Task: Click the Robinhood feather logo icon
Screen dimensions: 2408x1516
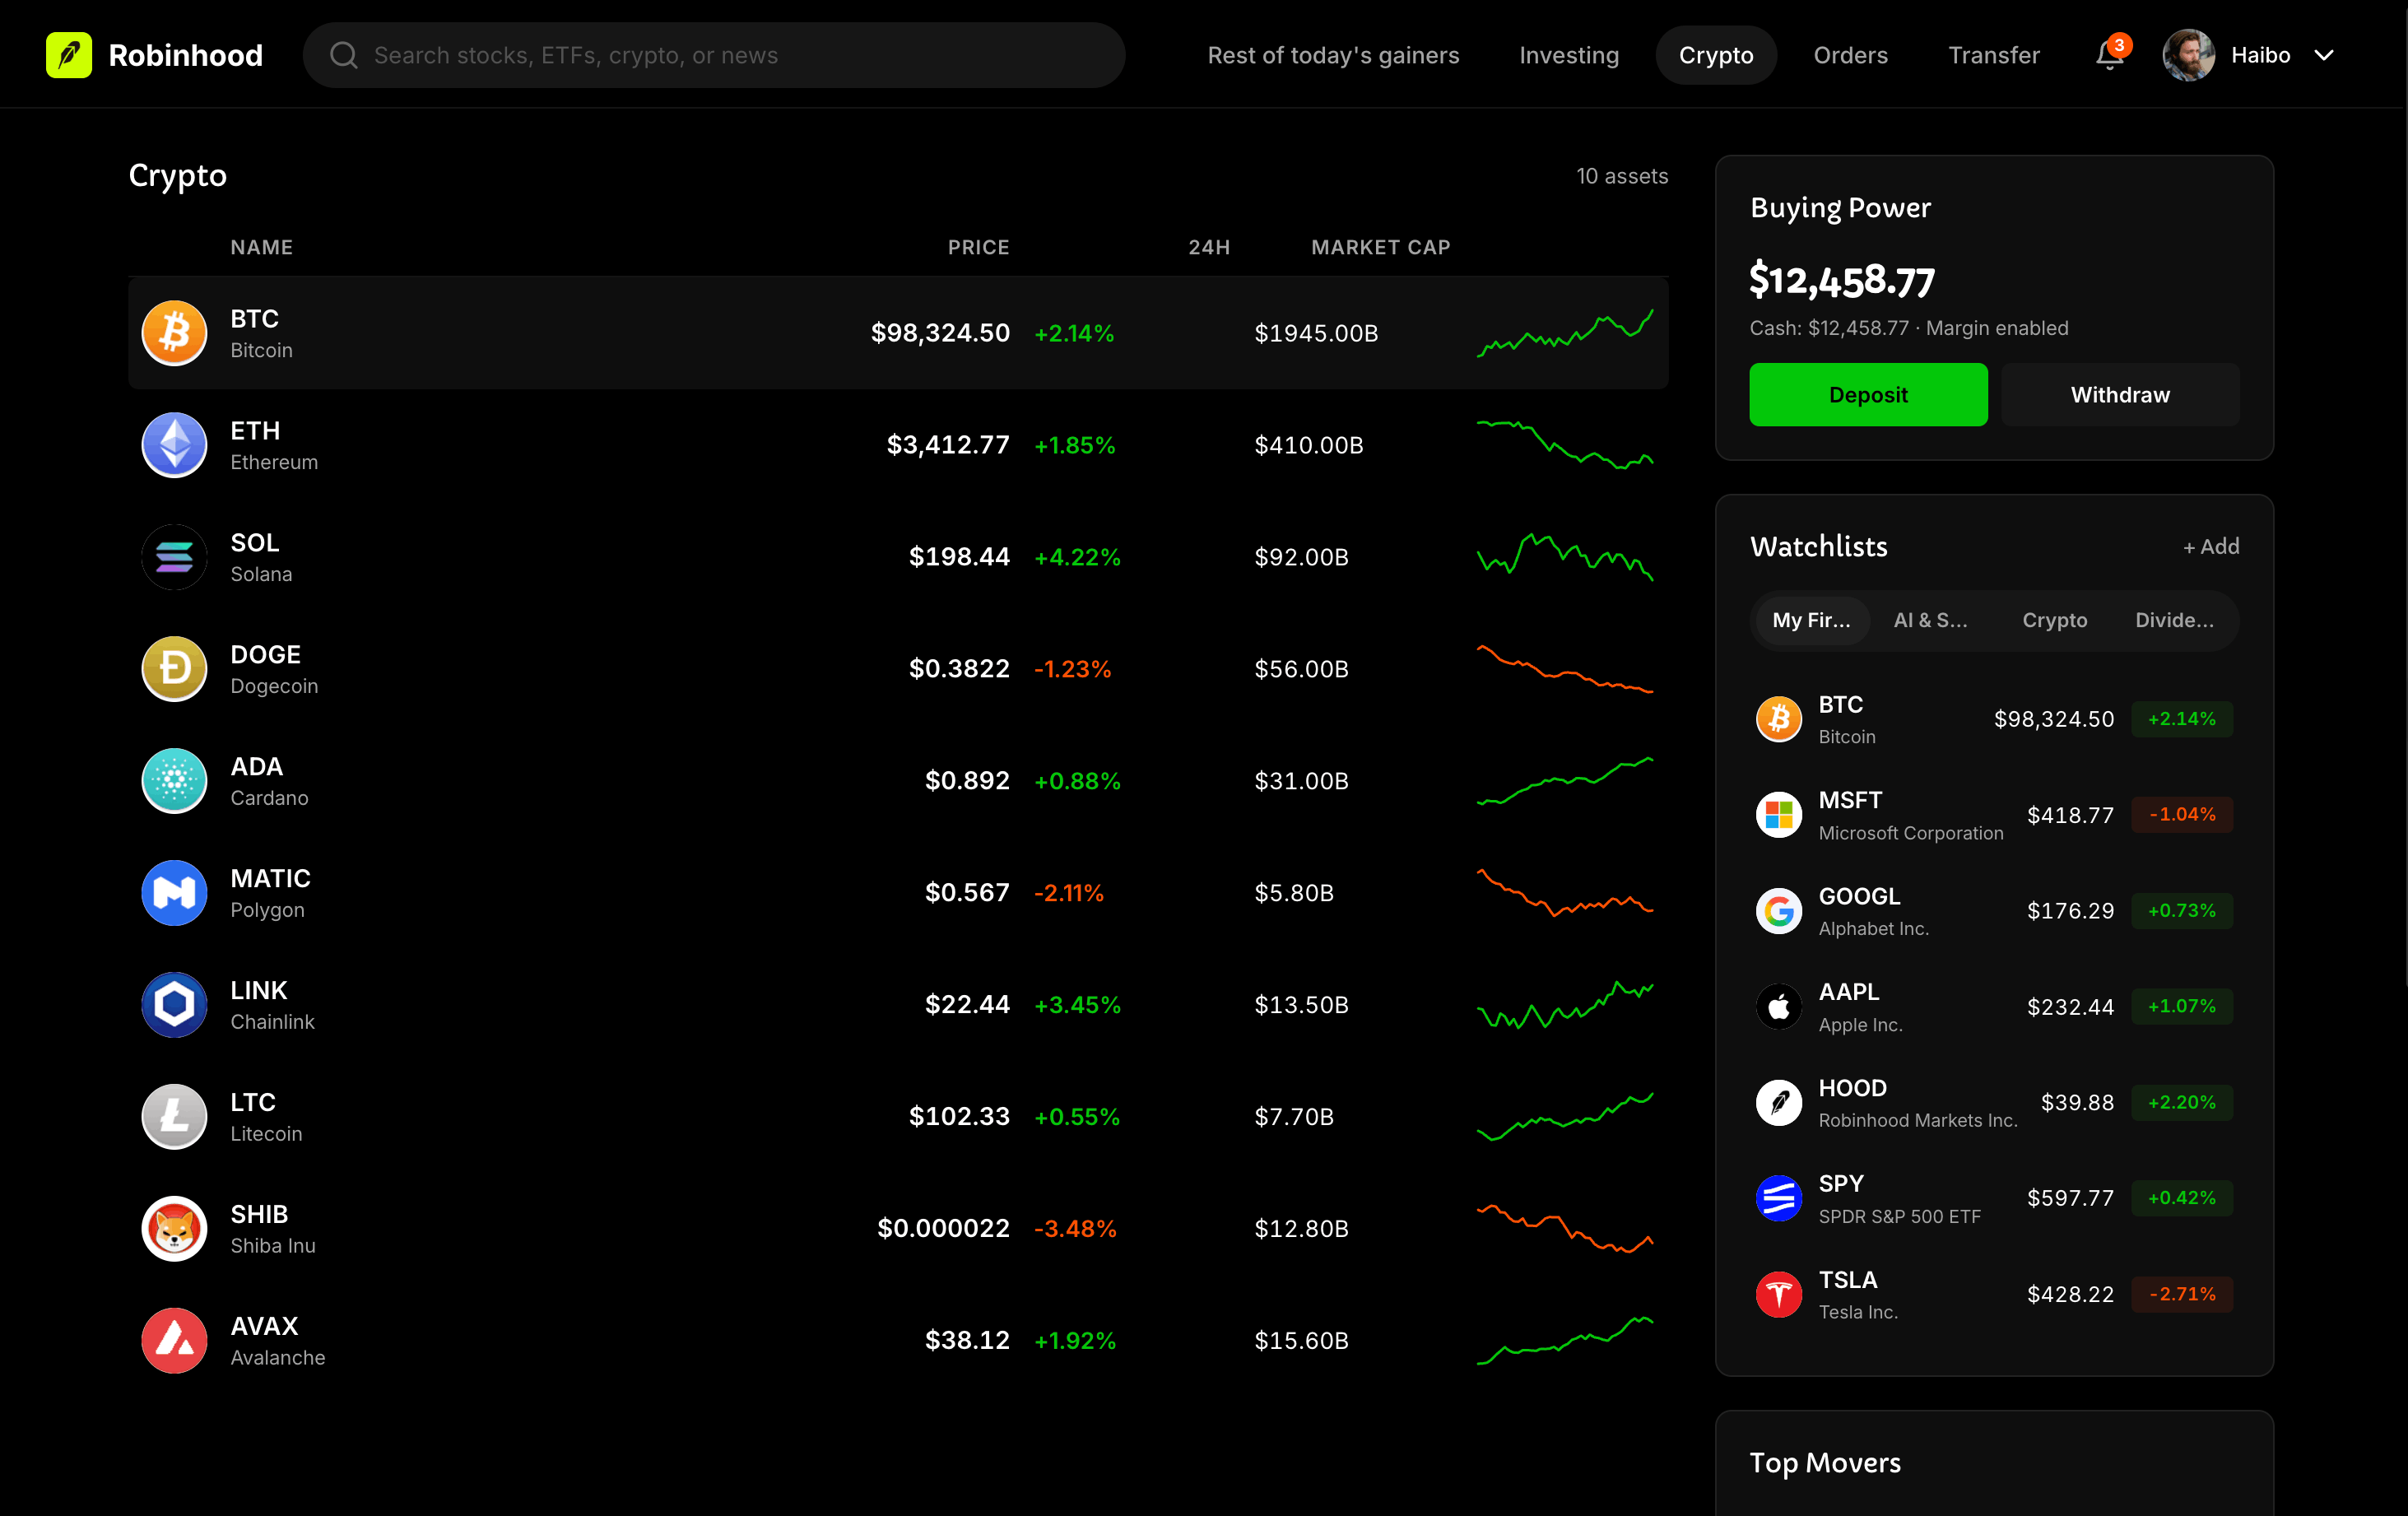Action: click(69, 55)
